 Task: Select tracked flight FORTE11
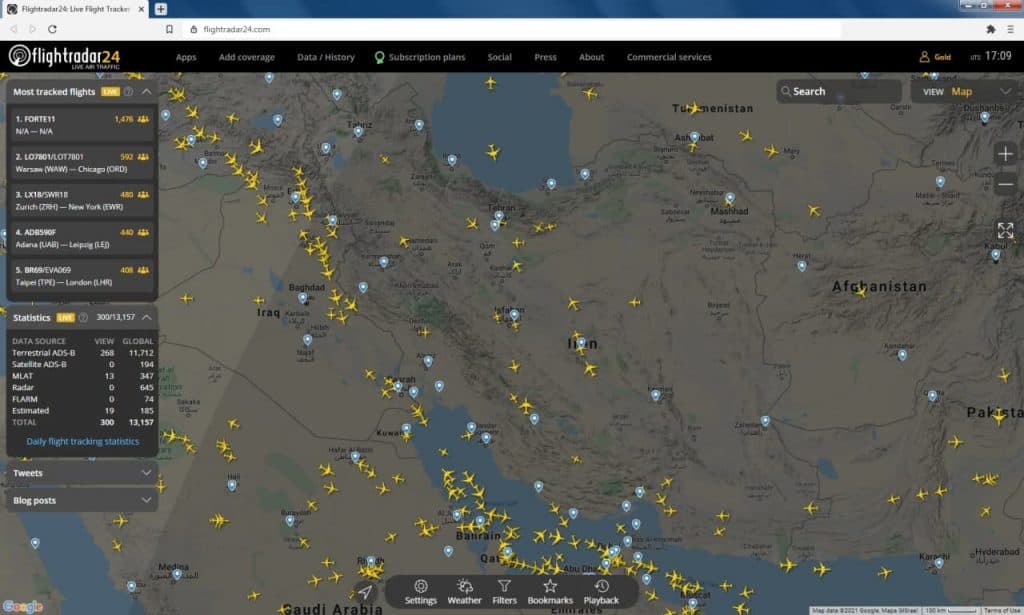coord(82,125)
